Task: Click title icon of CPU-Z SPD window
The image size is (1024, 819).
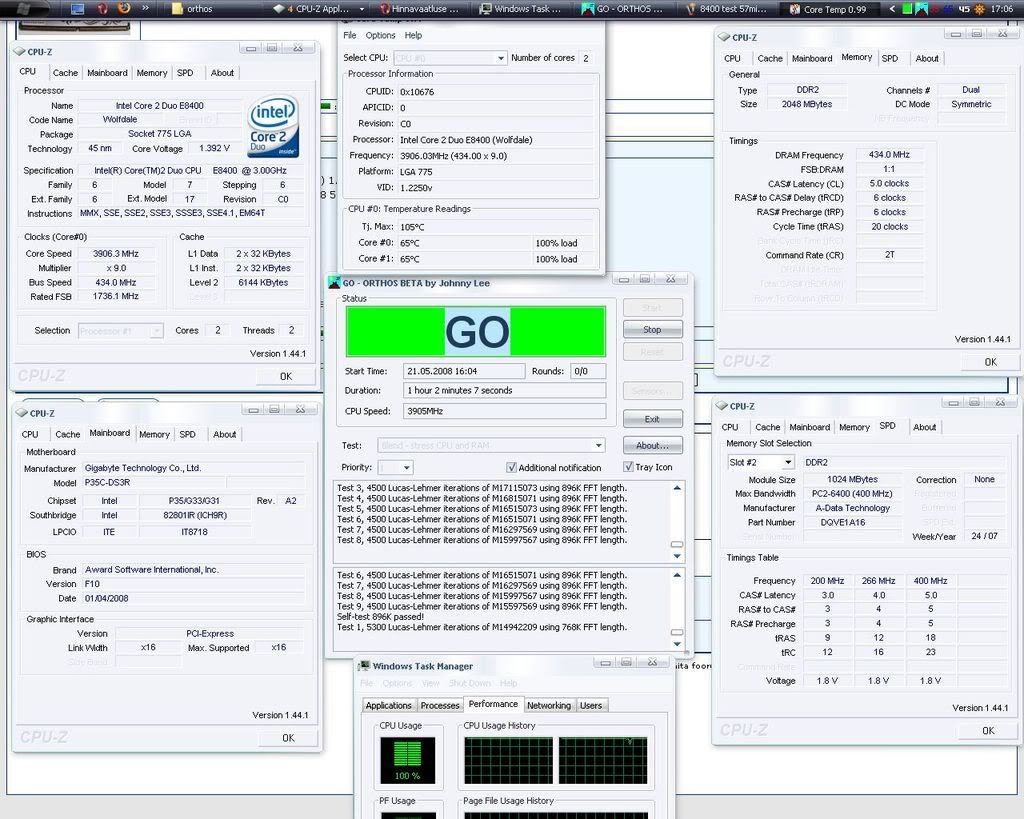Action: 722,406
